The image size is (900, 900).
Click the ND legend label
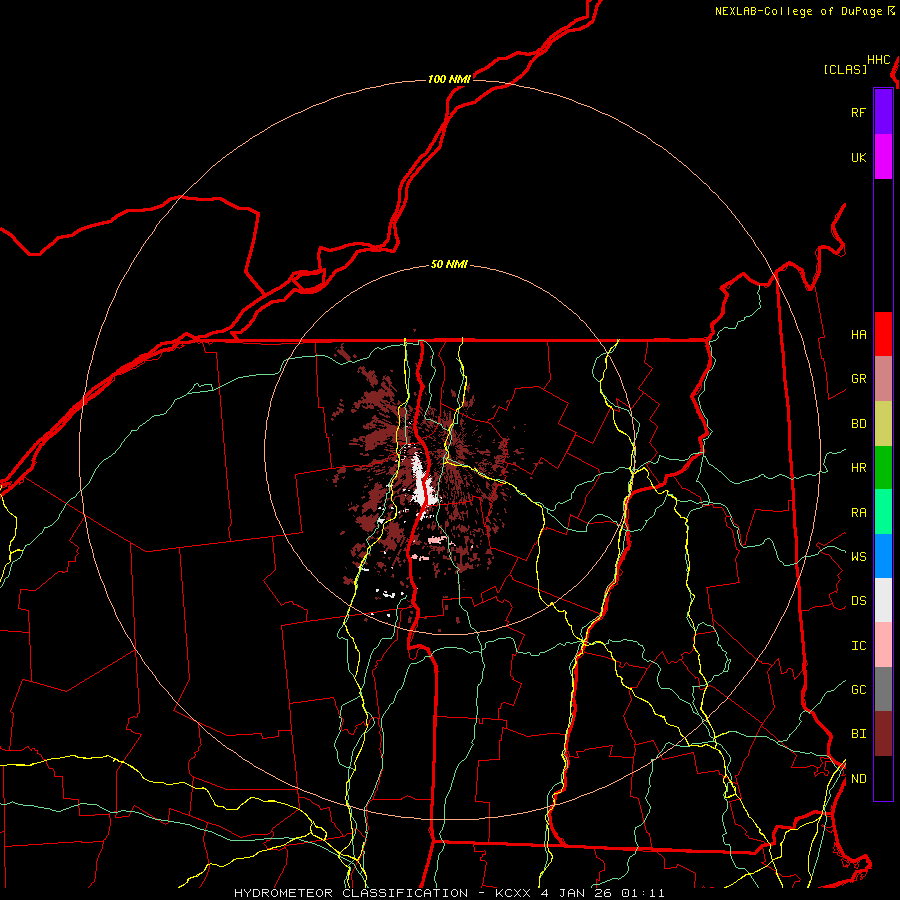(x=858, y=779)
